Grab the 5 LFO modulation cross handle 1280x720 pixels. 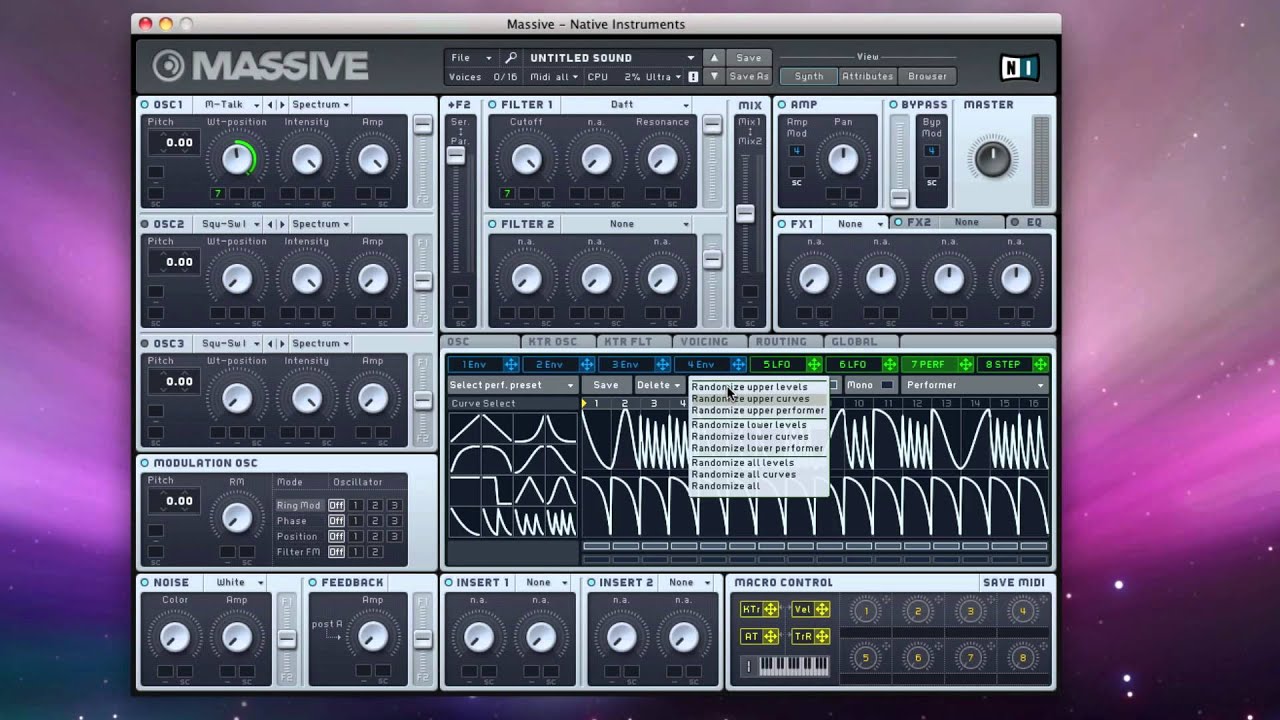point(814,365)
